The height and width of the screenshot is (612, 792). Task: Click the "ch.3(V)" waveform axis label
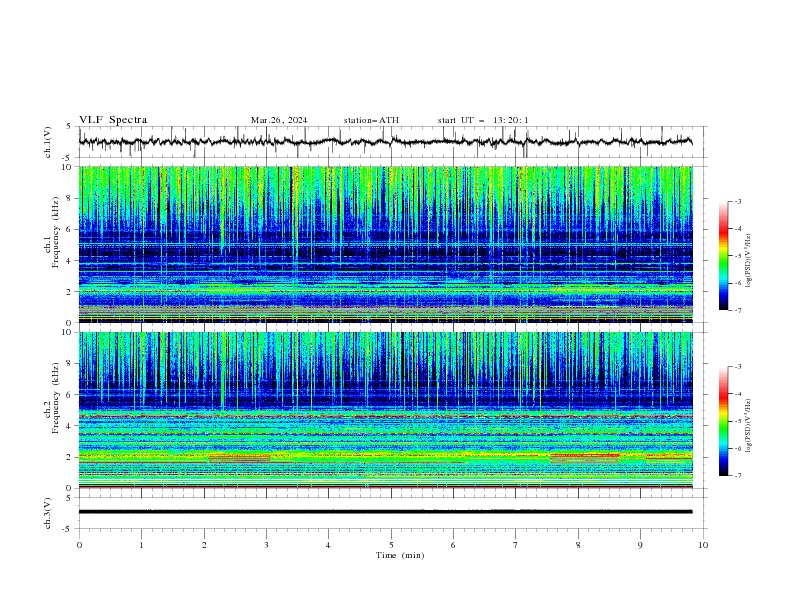coord(48,513)
